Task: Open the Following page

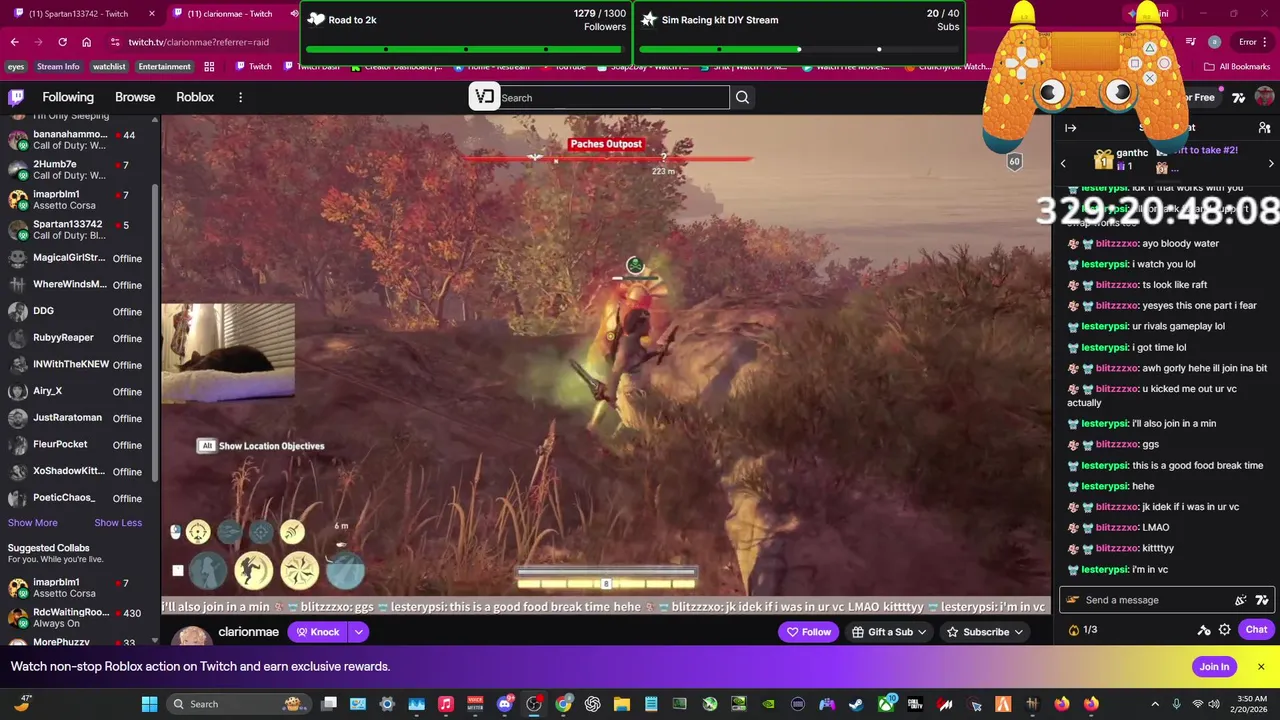Action: tap(68, 97)
